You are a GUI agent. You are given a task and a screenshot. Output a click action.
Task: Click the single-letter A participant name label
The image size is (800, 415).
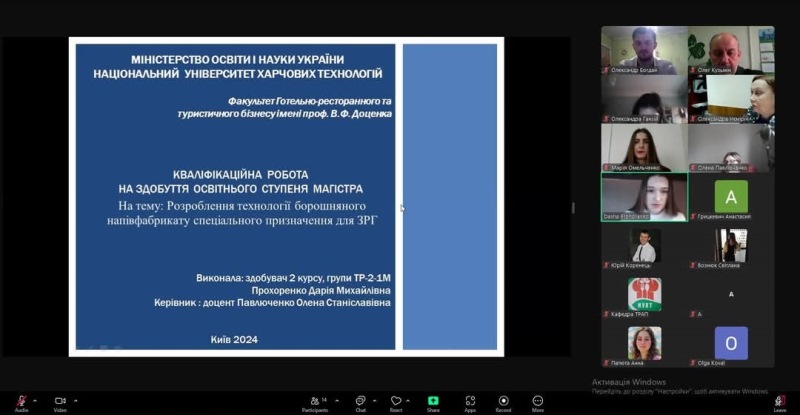699,314
